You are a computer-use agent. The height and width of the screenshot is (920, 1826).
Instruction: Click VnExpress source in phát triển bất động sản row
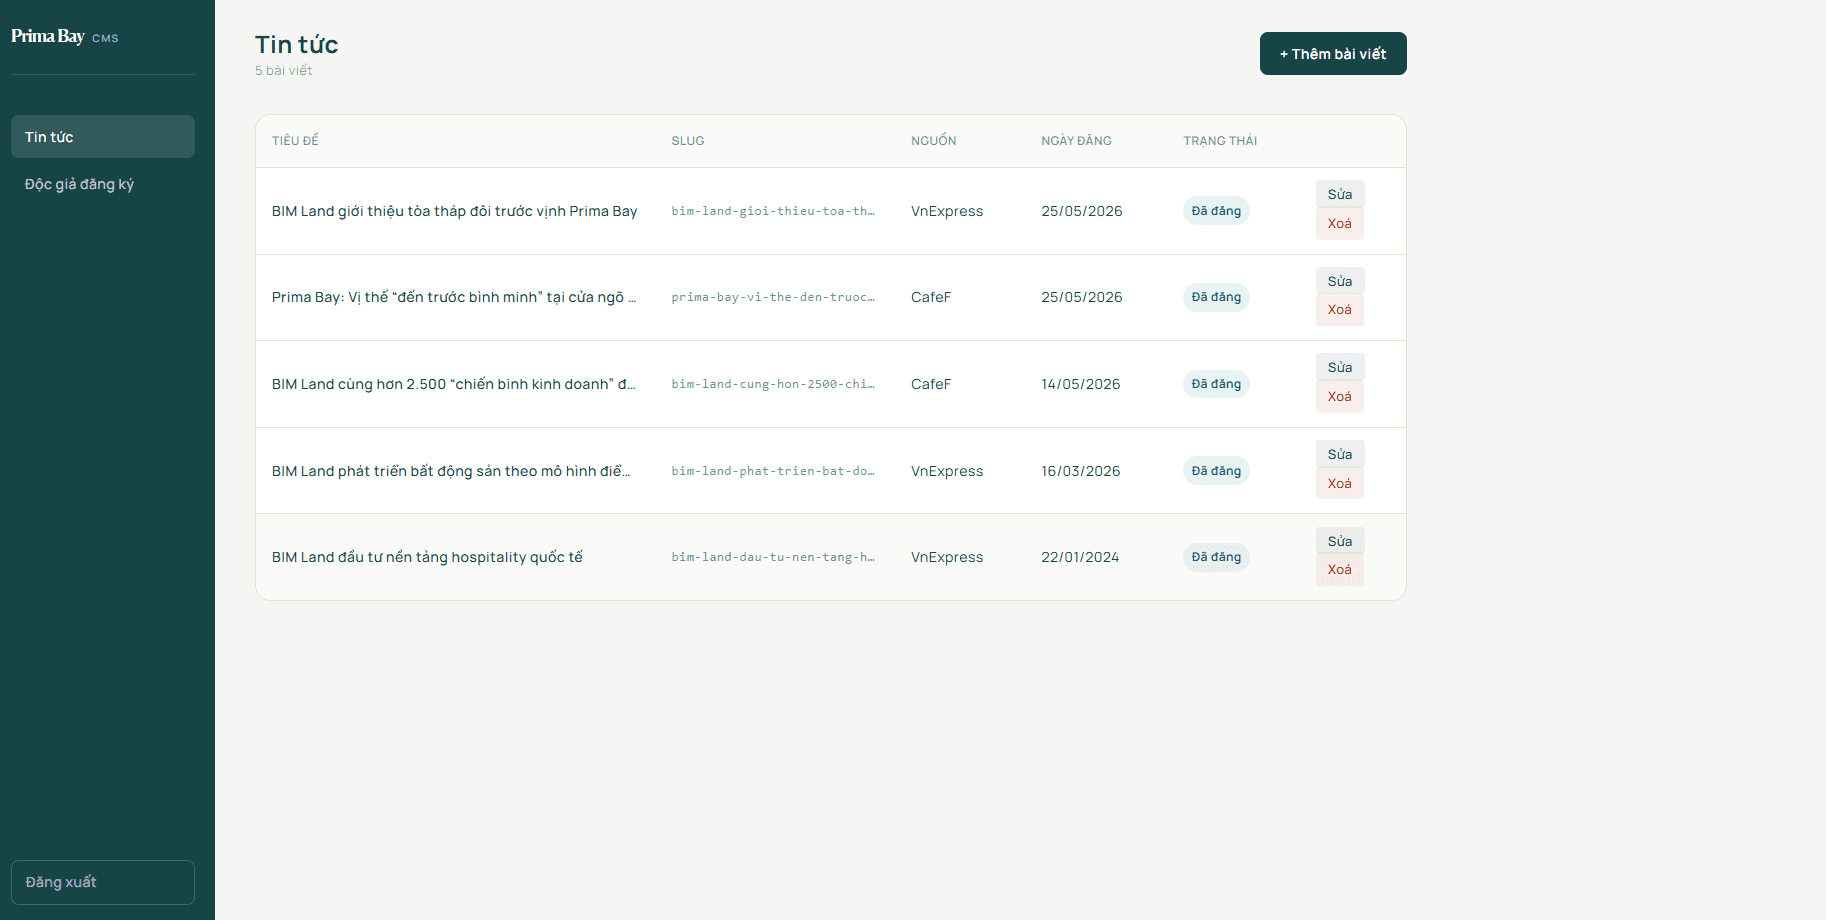click(947, 471)
